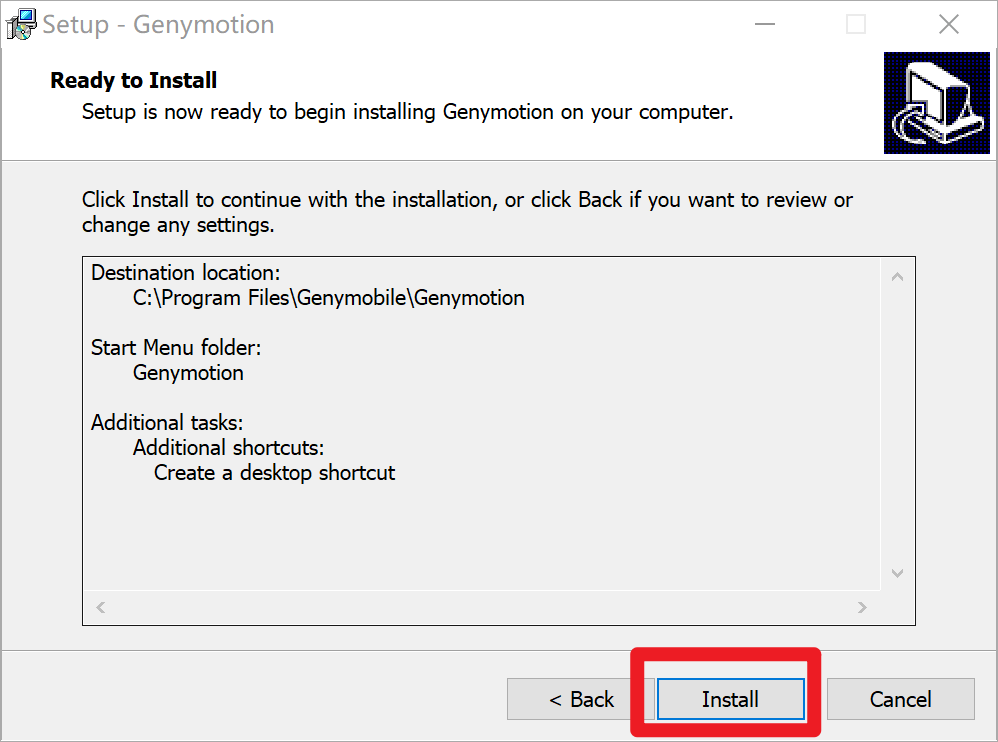Go back with the Back button
Image resolution: width=998 pixels, height=742 pixels.
click(580, 699)
